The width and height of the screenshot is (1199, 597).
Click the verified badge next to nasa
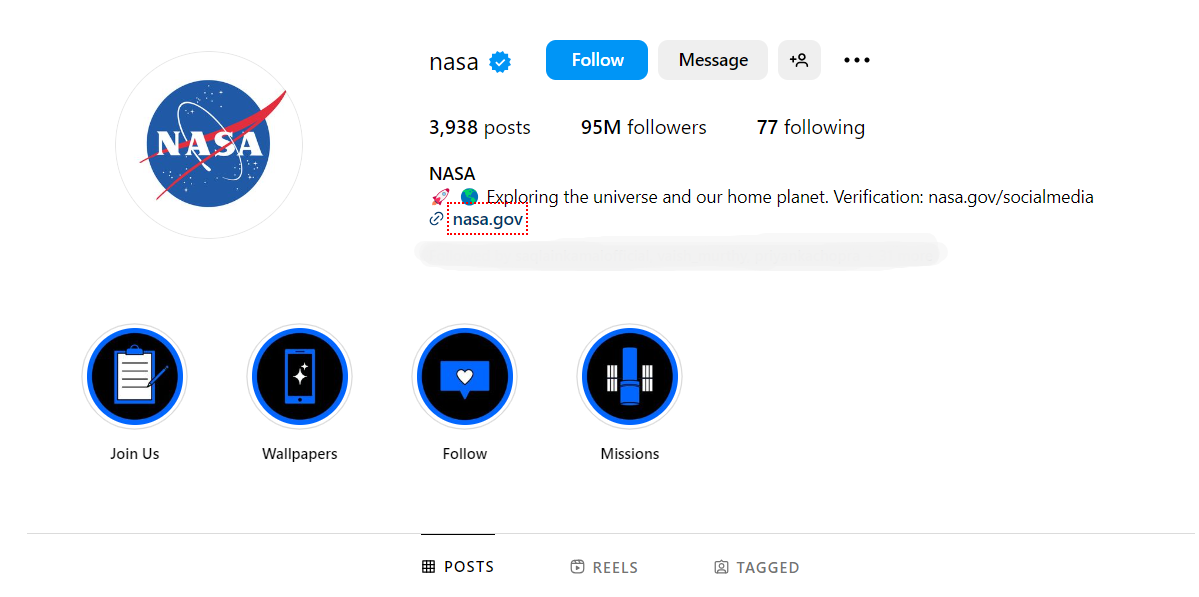point(497,61)
